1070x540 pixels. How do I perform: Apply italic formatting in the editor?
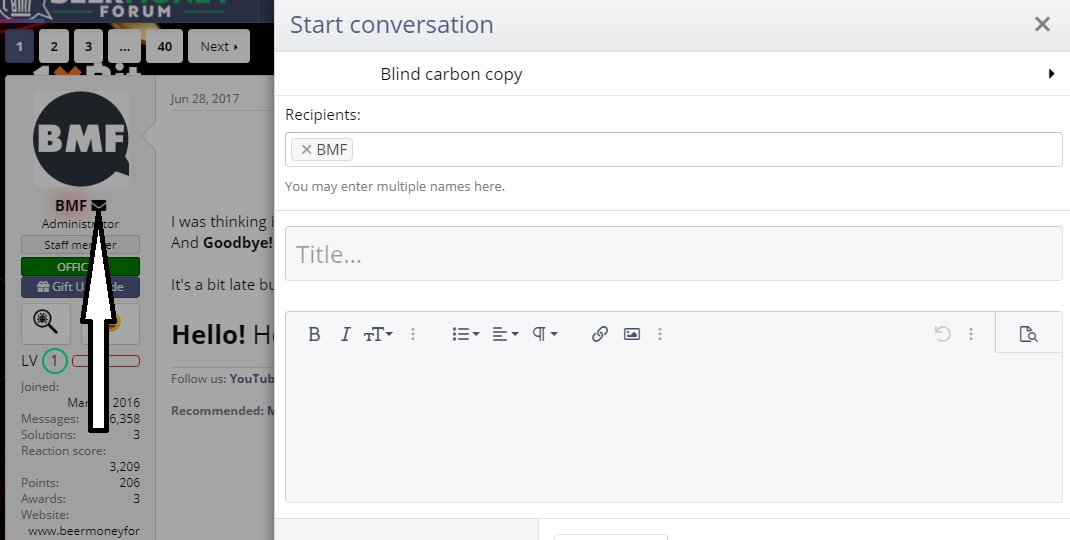(x=345, y=334)
